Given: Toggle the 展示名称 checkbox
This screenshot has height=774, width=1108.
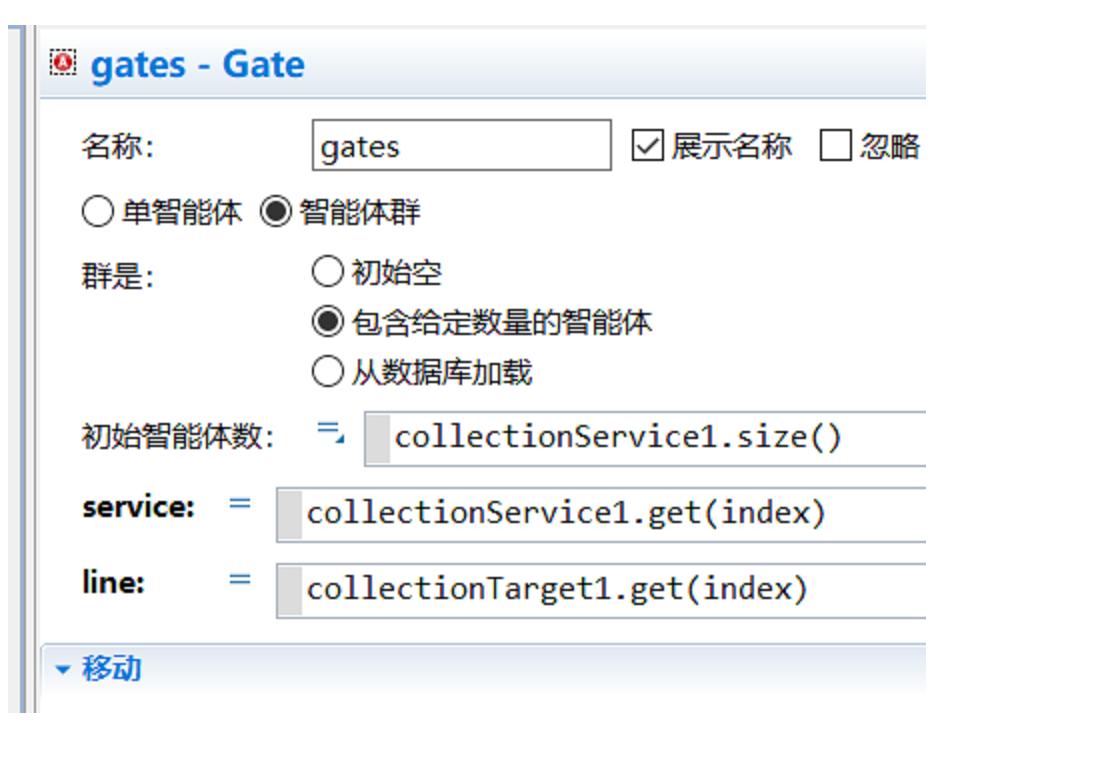Looking at the screenshot, I should 647,146.
